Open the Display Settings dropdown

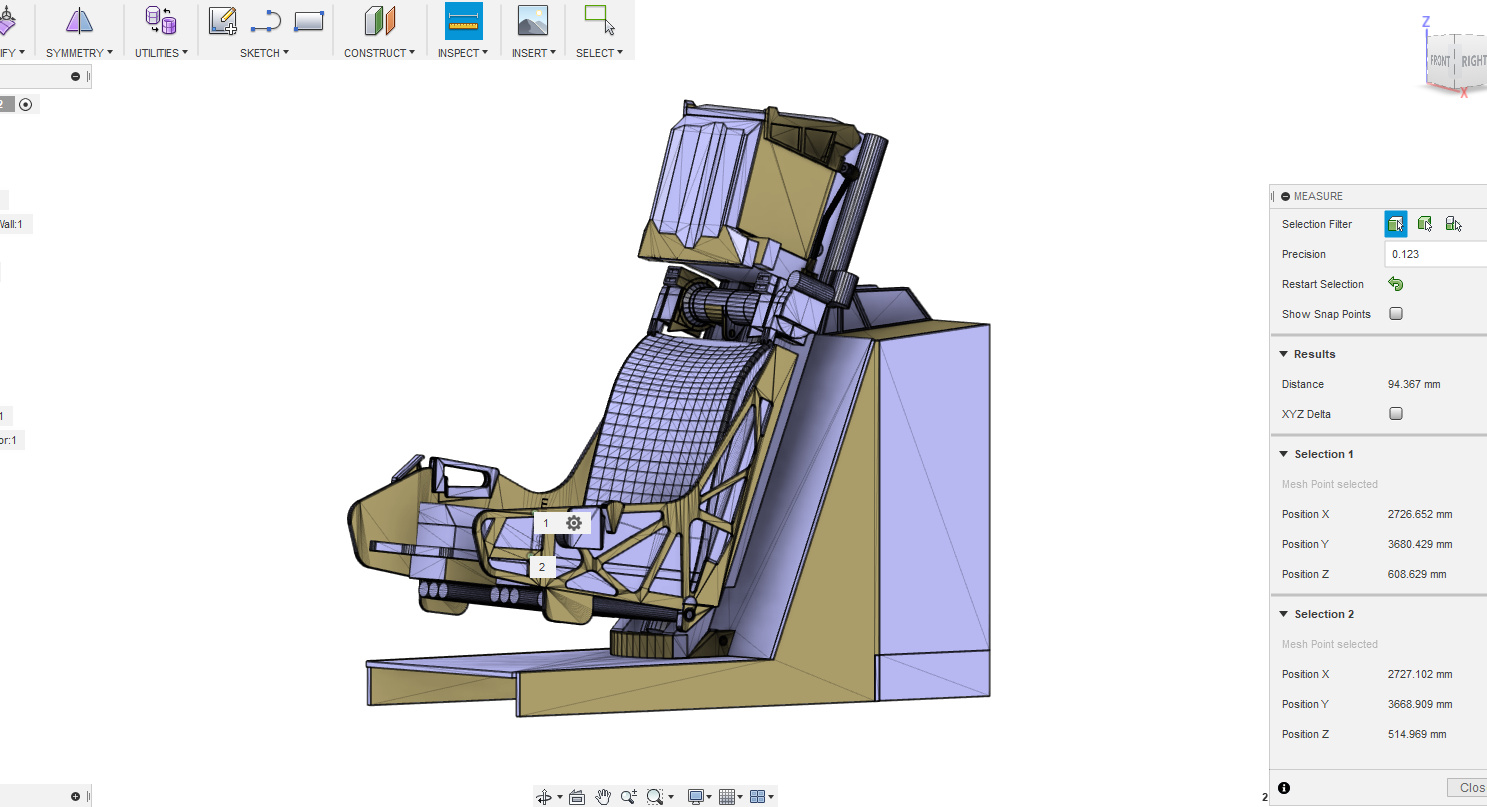click(699, 796)
